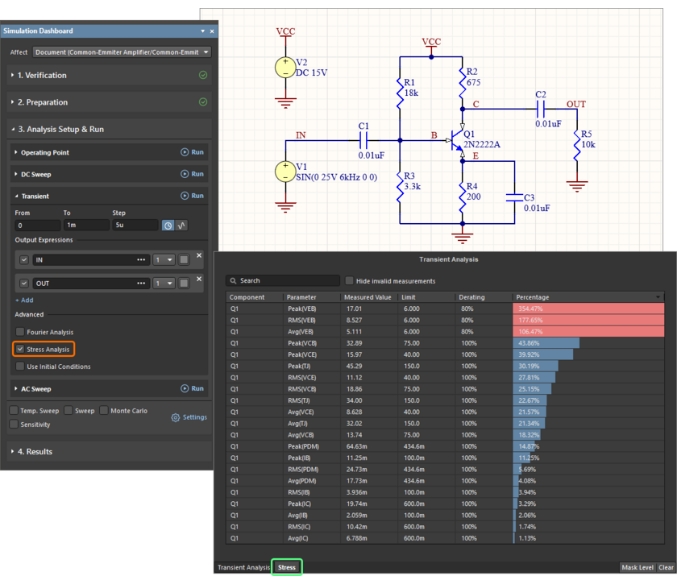
Task: Select capacitor C2 in schematic
Action: pos(540,109)
